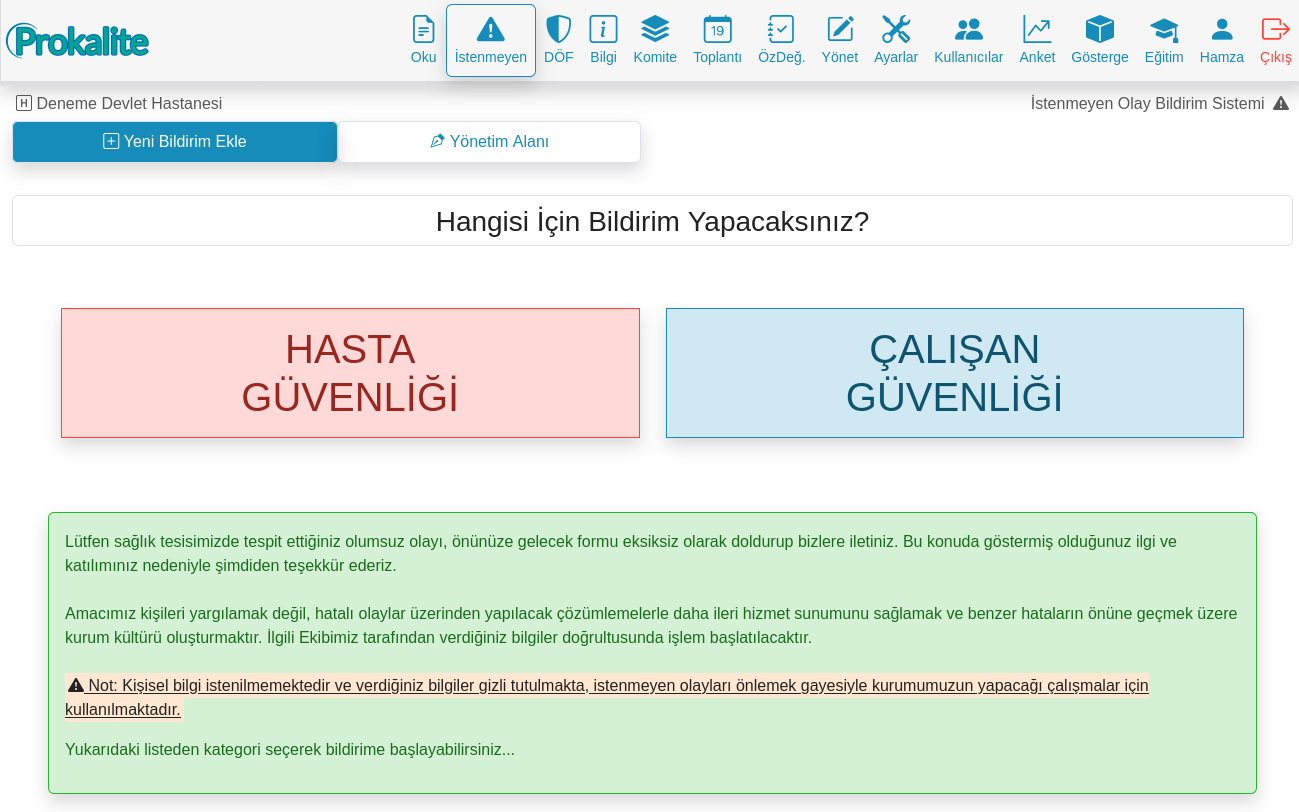Click the Lütfen sağlık tesisimizde paragraph
1299x812 pixels.
(x=621, y=553)
